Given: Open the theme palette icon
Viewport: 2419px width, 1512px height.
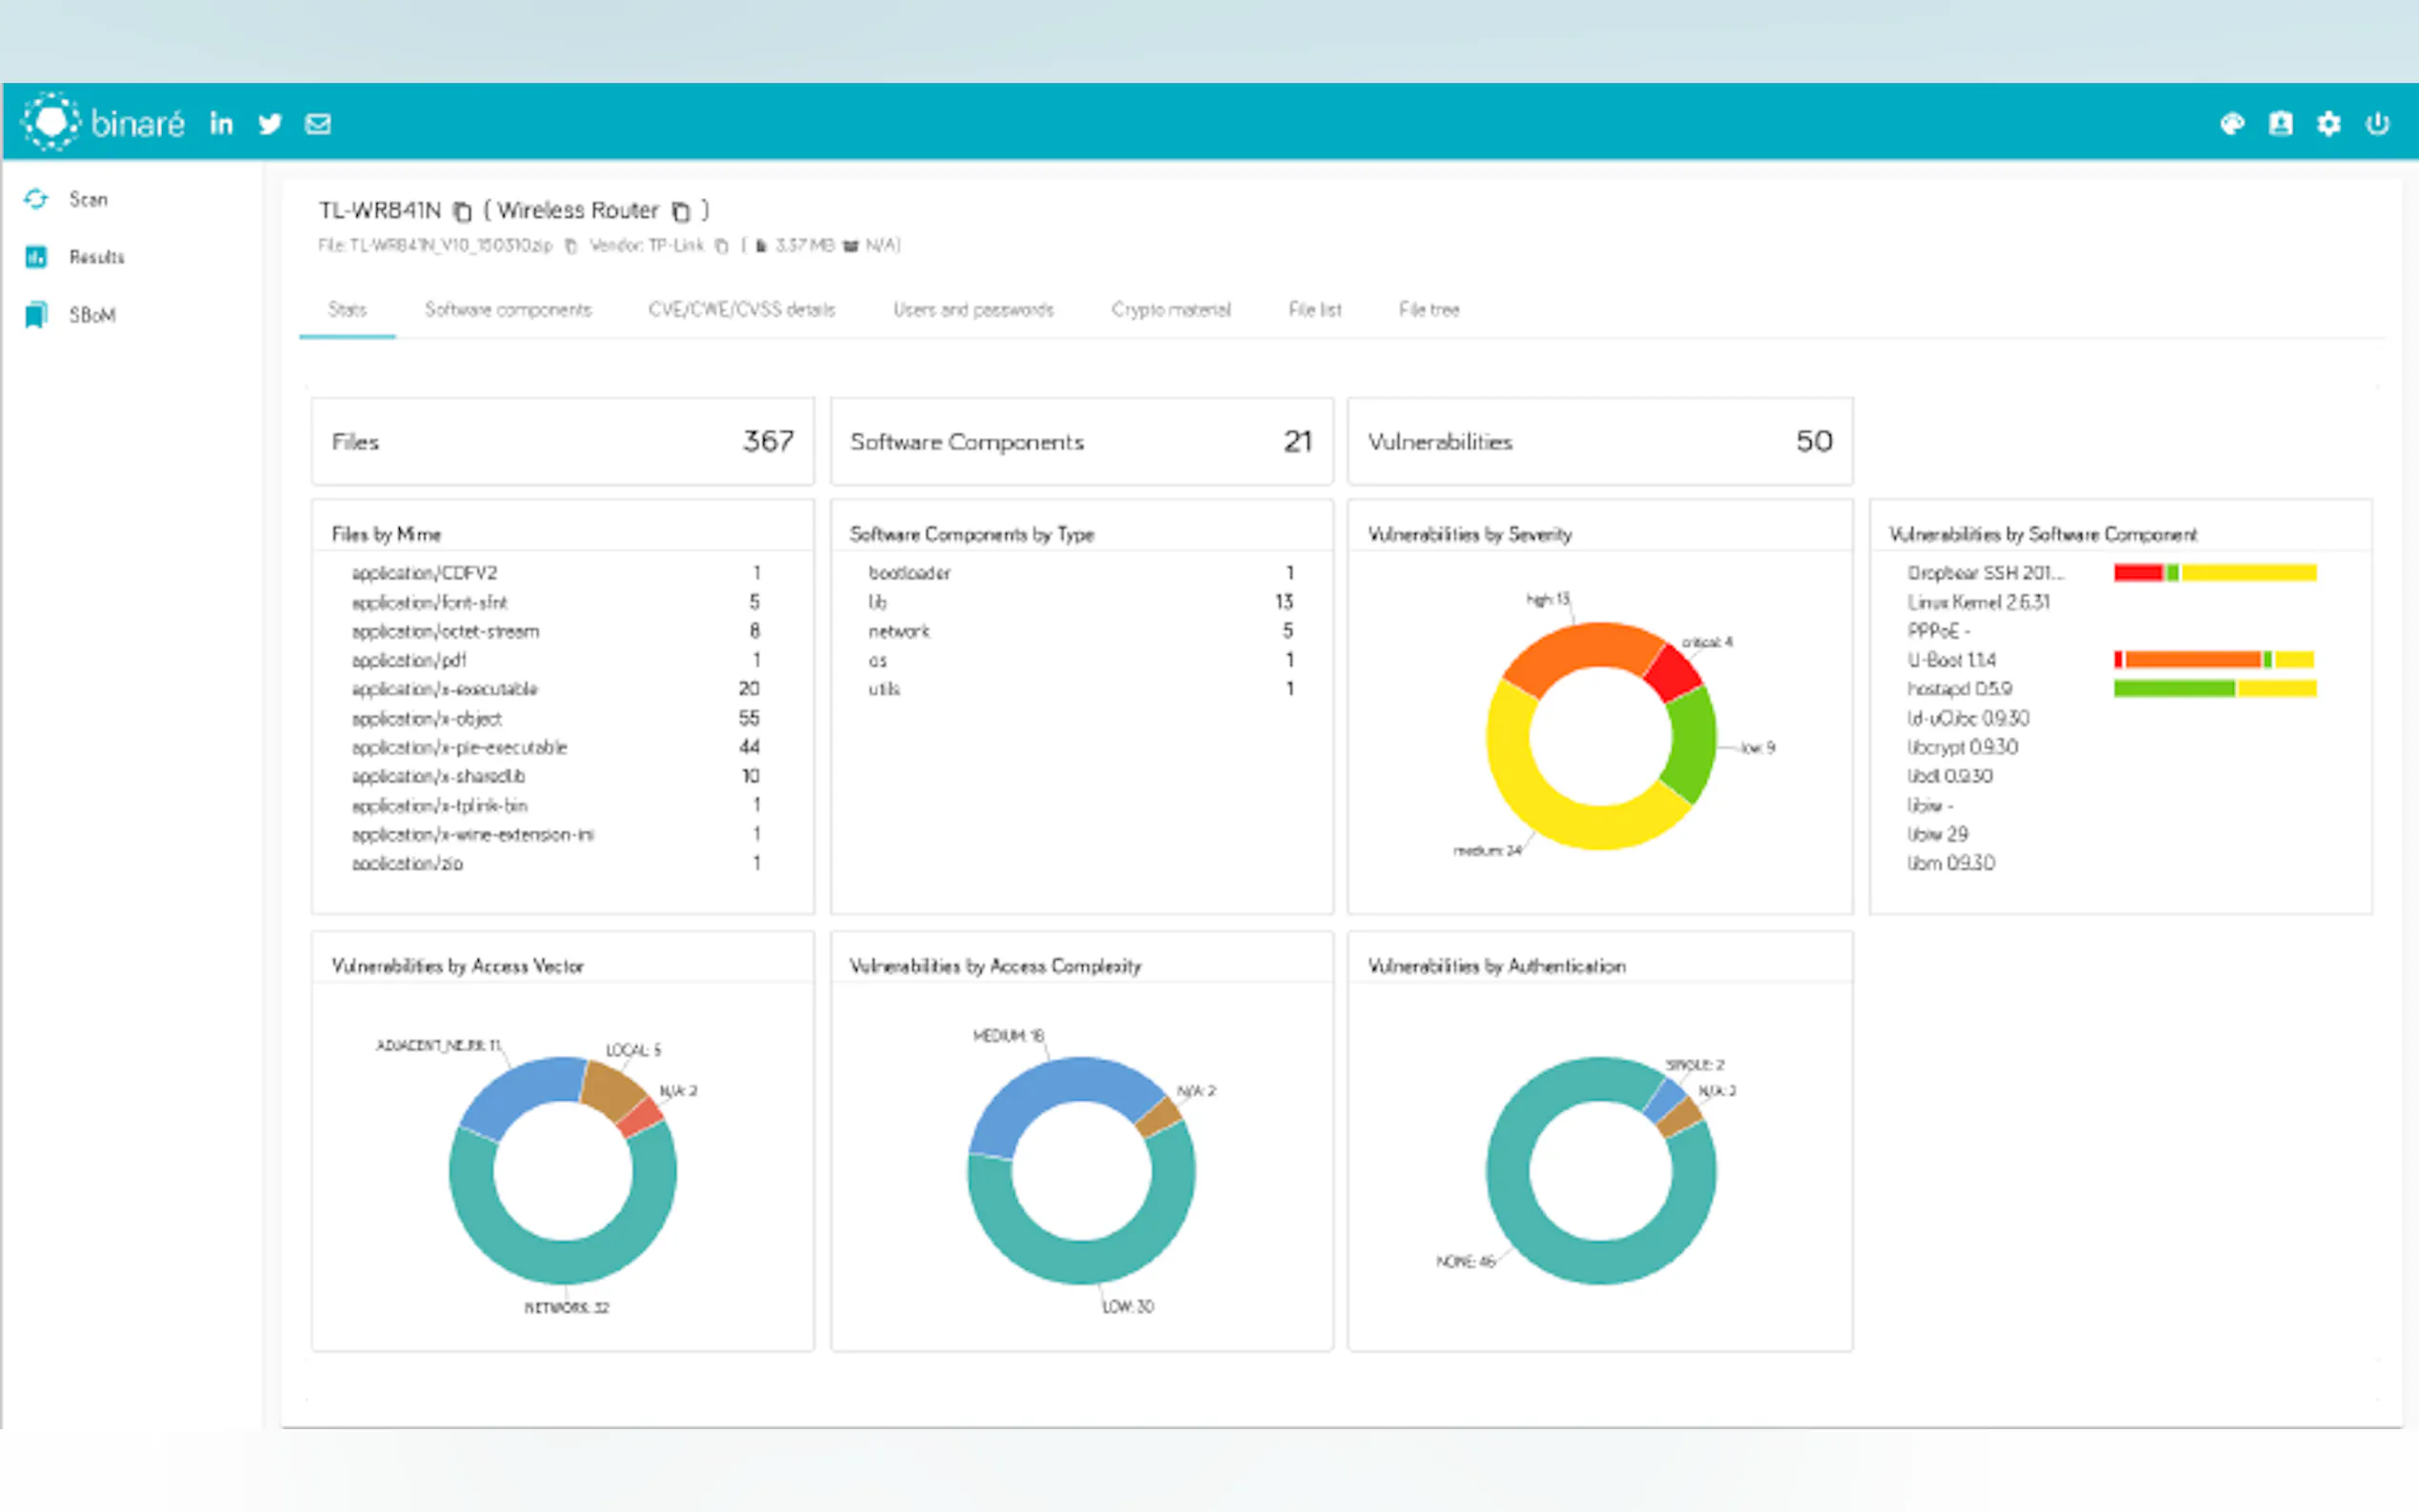Looking at the screenshot, I should pos(2232,123).
